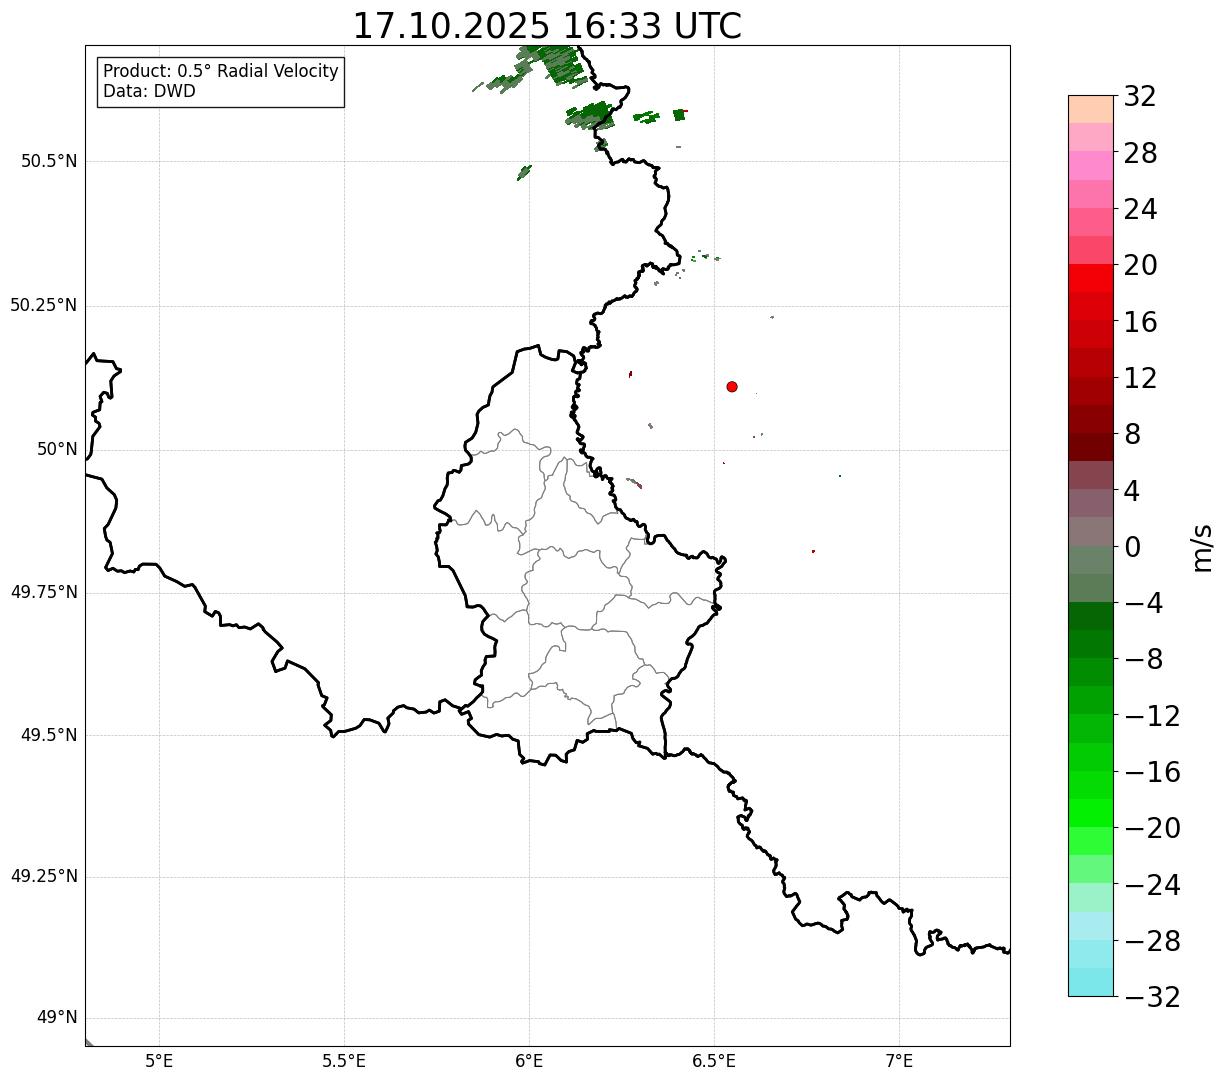Click the colorbar tick label 28
1225x1081 pixels.
coord(1140,153)
